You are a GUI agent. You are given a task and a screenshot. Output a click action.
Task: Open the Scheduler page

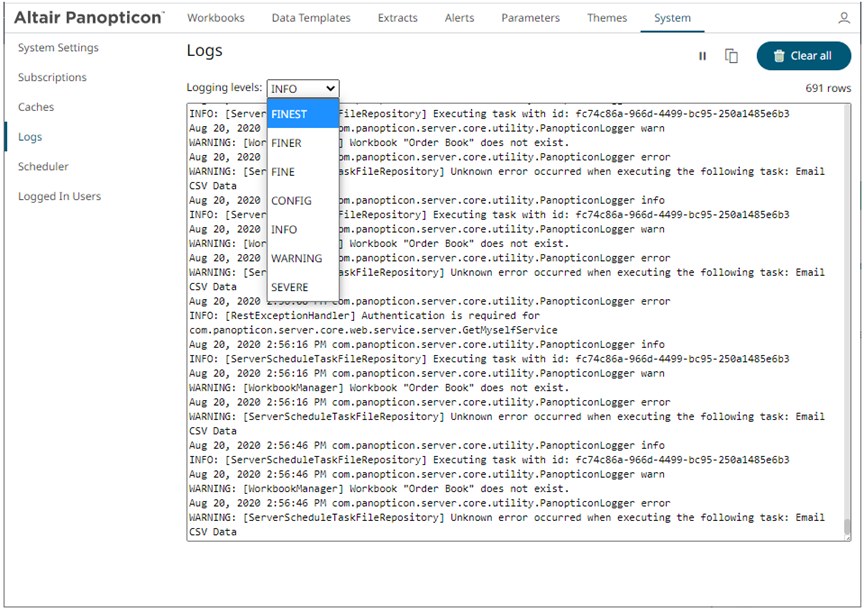[x=43, y=167]
